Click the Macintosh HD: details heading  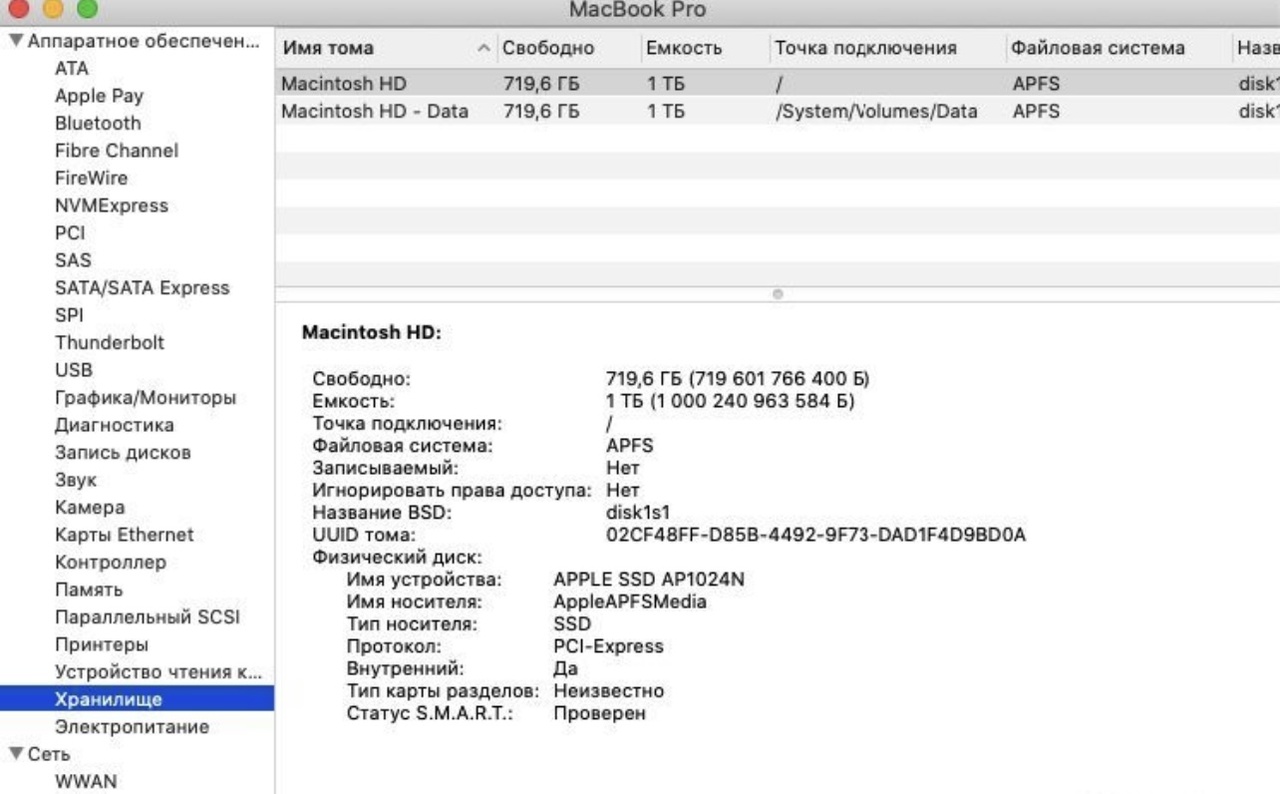point(371,334)
